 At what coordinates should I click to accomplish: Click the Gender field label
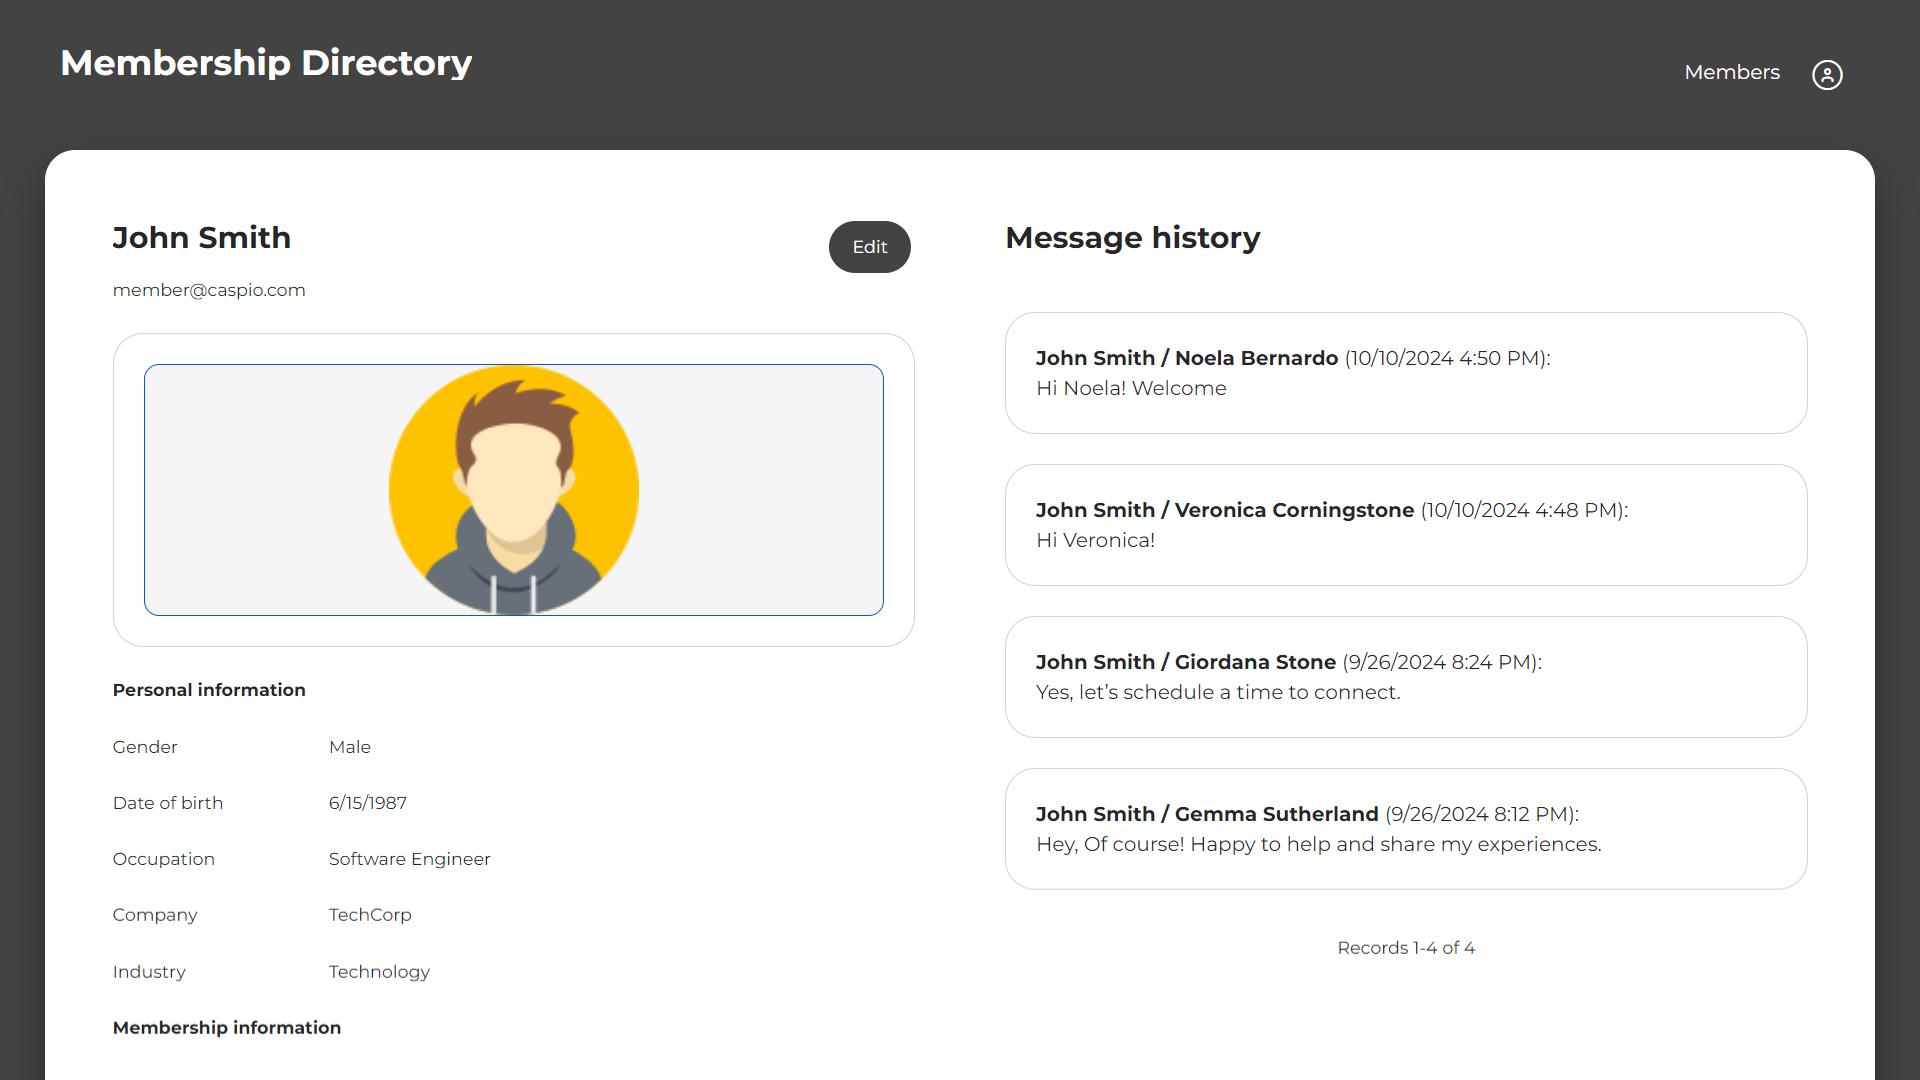pyautogui.click(x=145, y=747)
